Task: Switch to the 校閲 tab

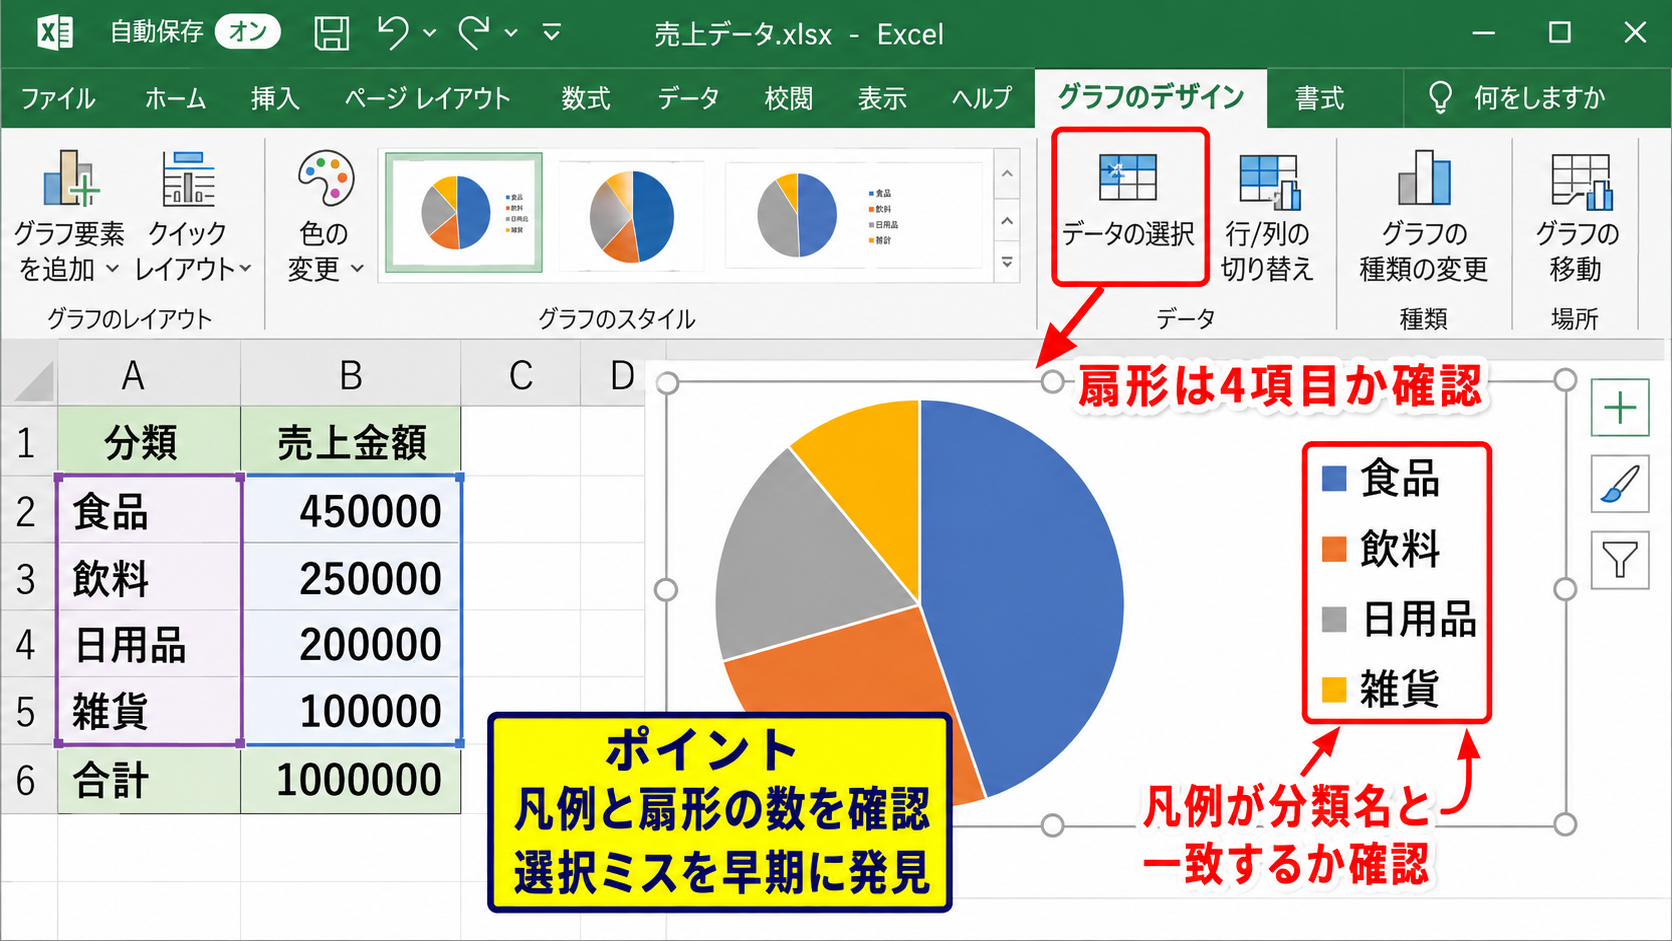Action: coord(789,98)
